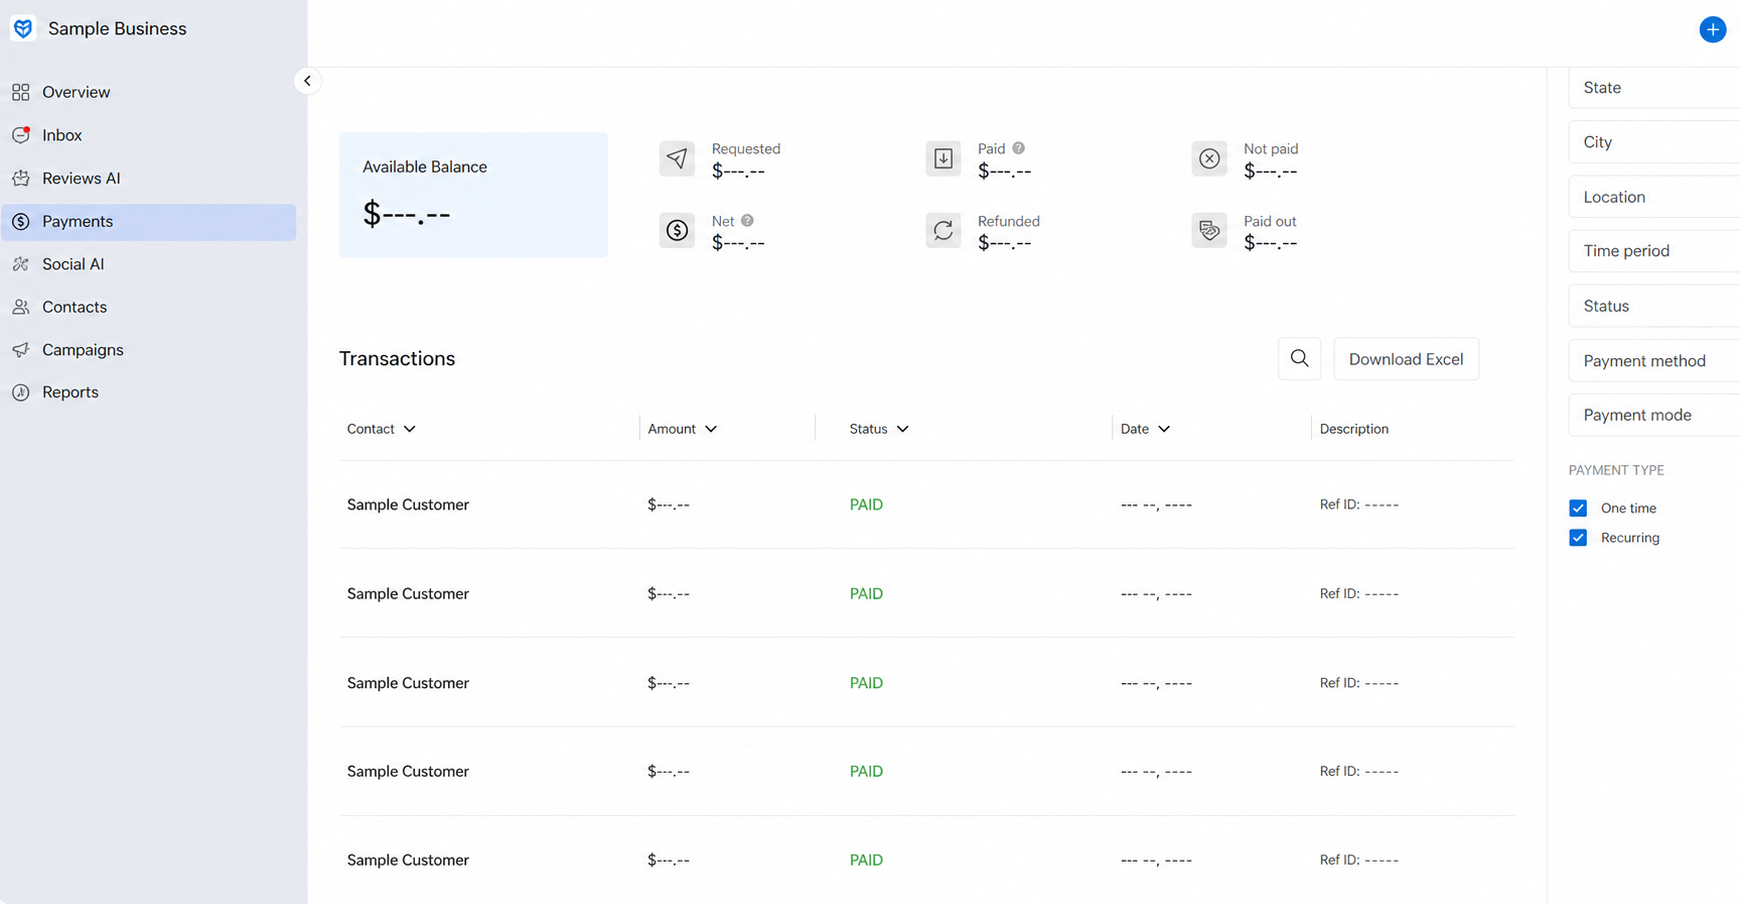Collapse the sidebar with the chevron button
The image size is (1740, 904).
[307, 80]
